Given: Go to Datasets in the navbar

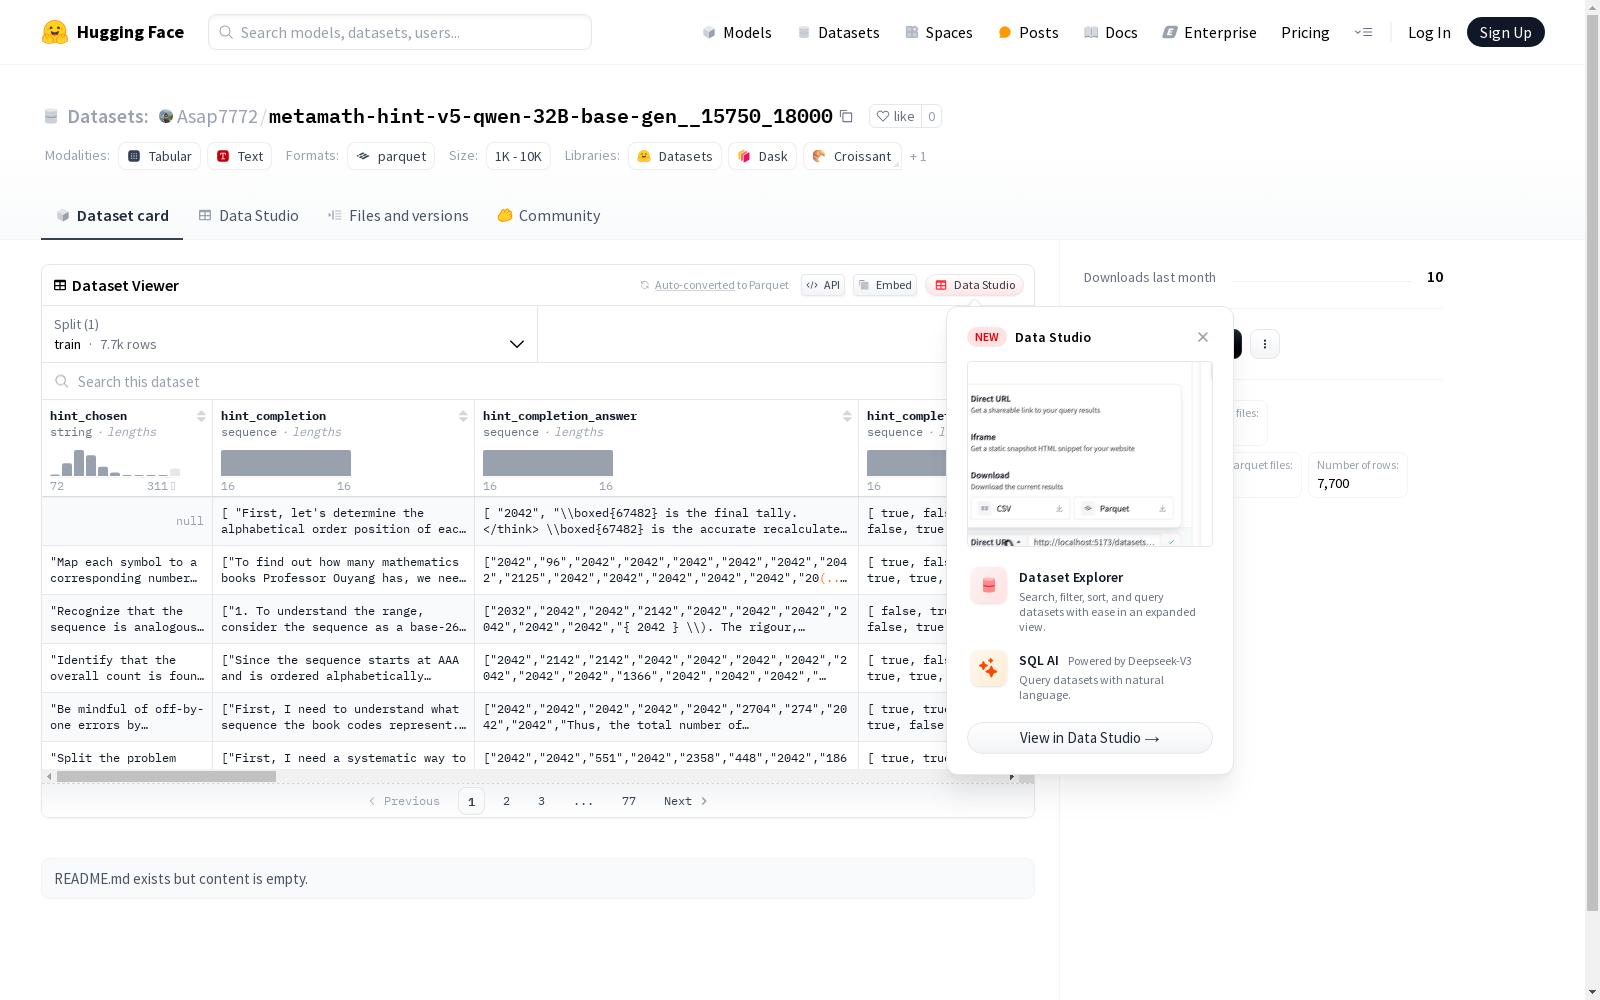Looking at the screenshot, I should tap(838, 32).
